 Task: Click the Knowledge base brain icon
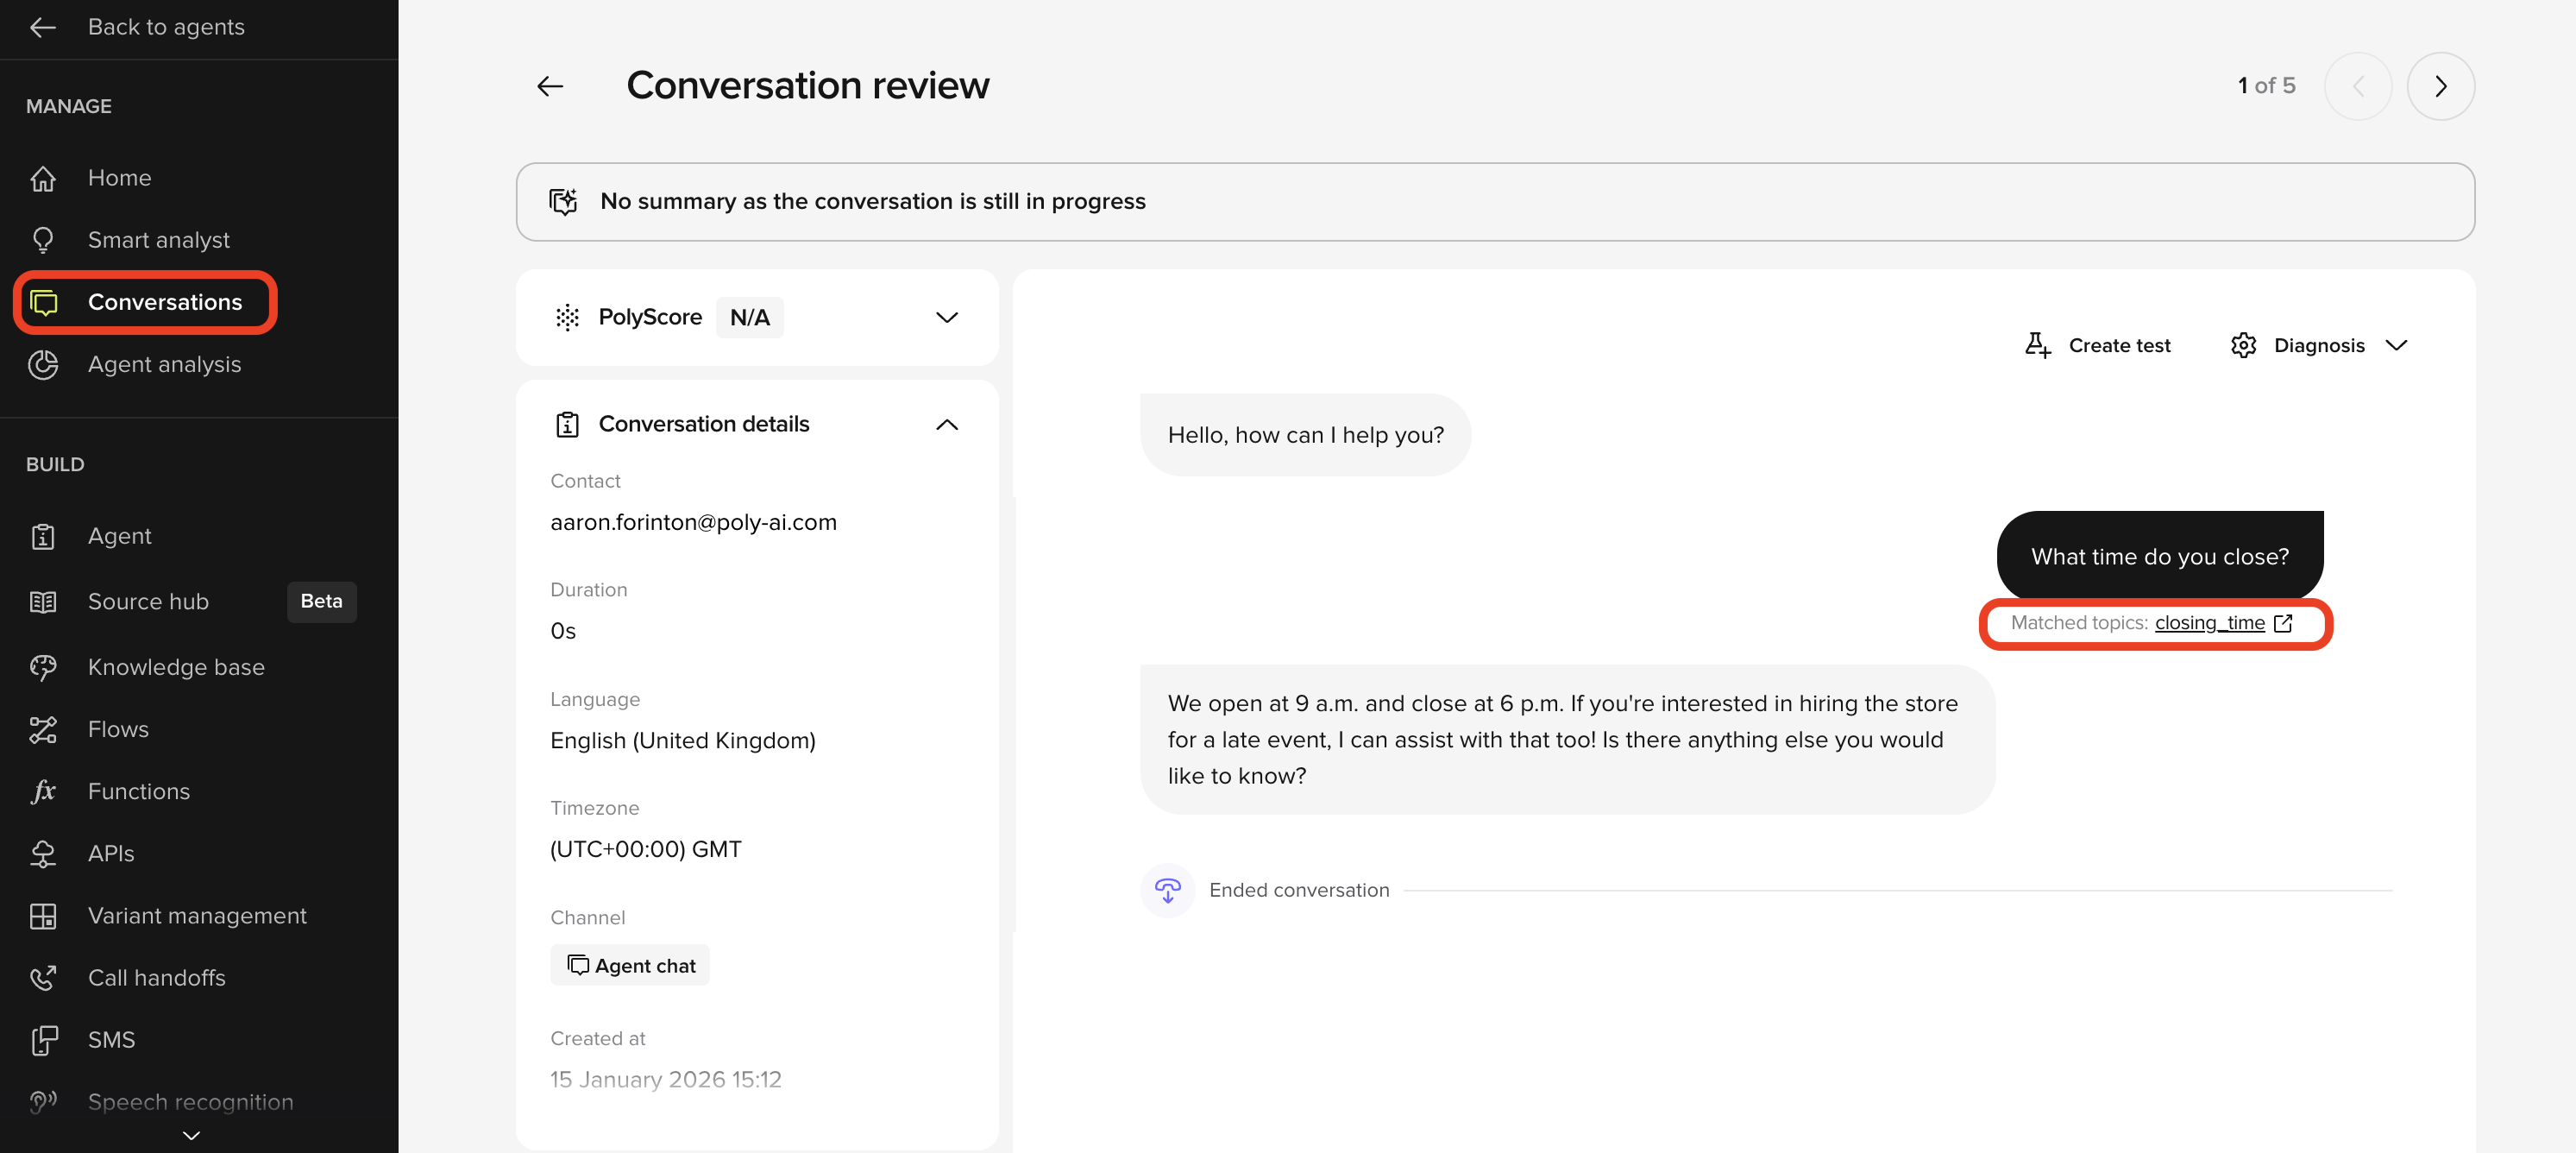point(43,667)
